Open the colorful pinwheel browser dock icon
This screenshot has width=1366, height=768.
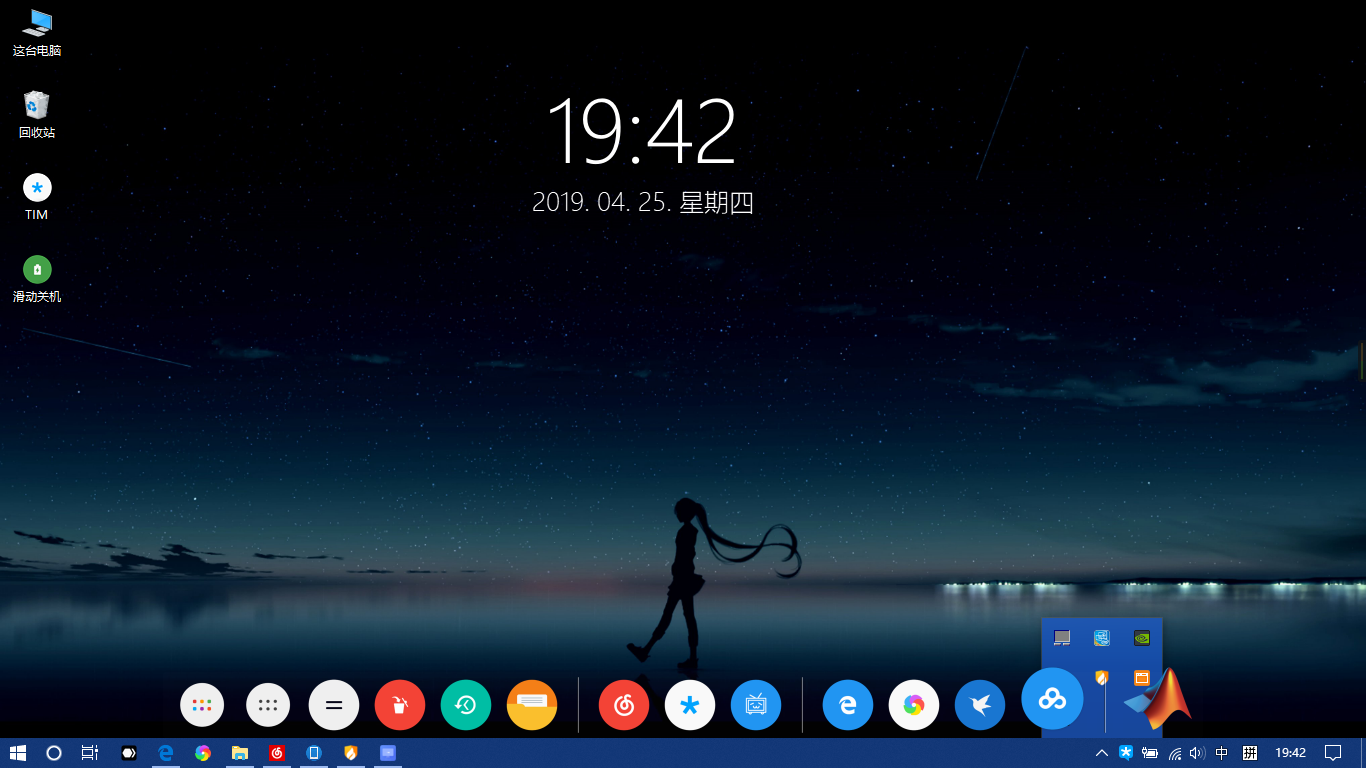pos(914,705)
